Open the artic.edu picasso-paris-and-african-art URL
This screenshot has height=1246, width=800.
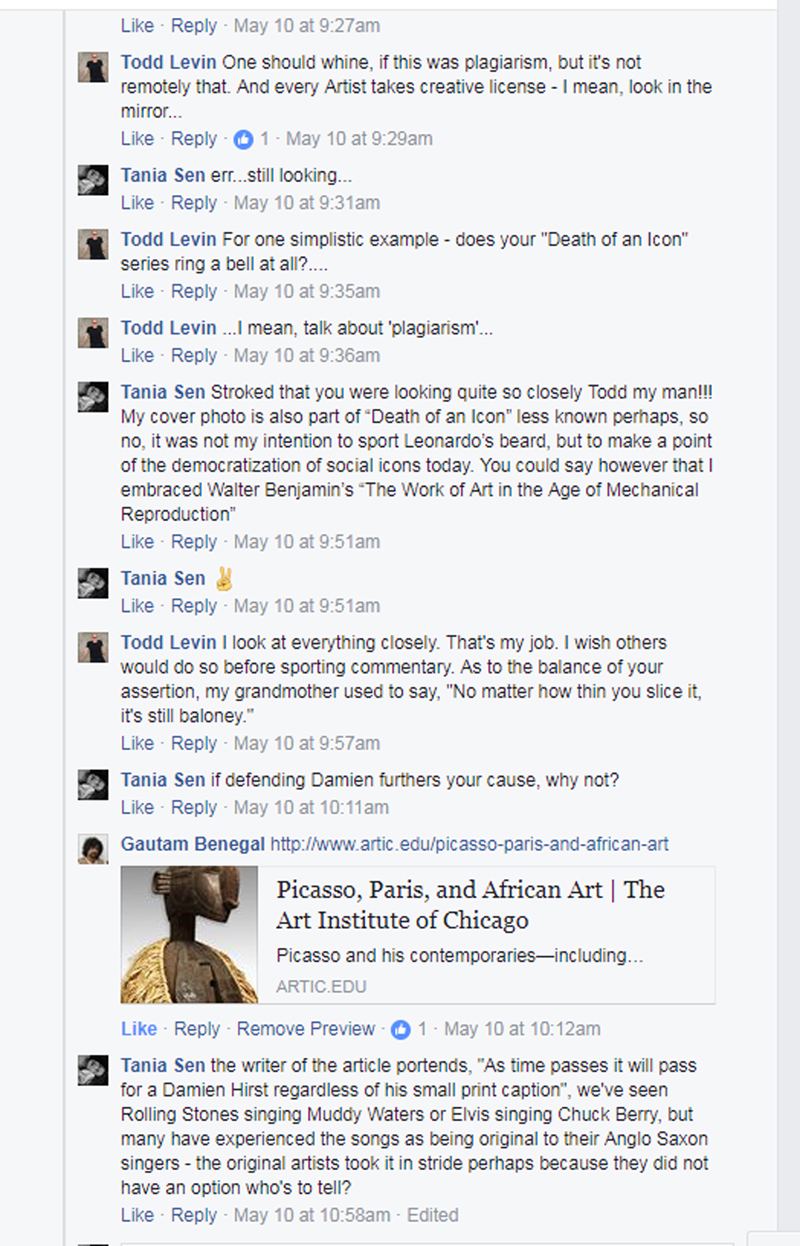(469, 844)
